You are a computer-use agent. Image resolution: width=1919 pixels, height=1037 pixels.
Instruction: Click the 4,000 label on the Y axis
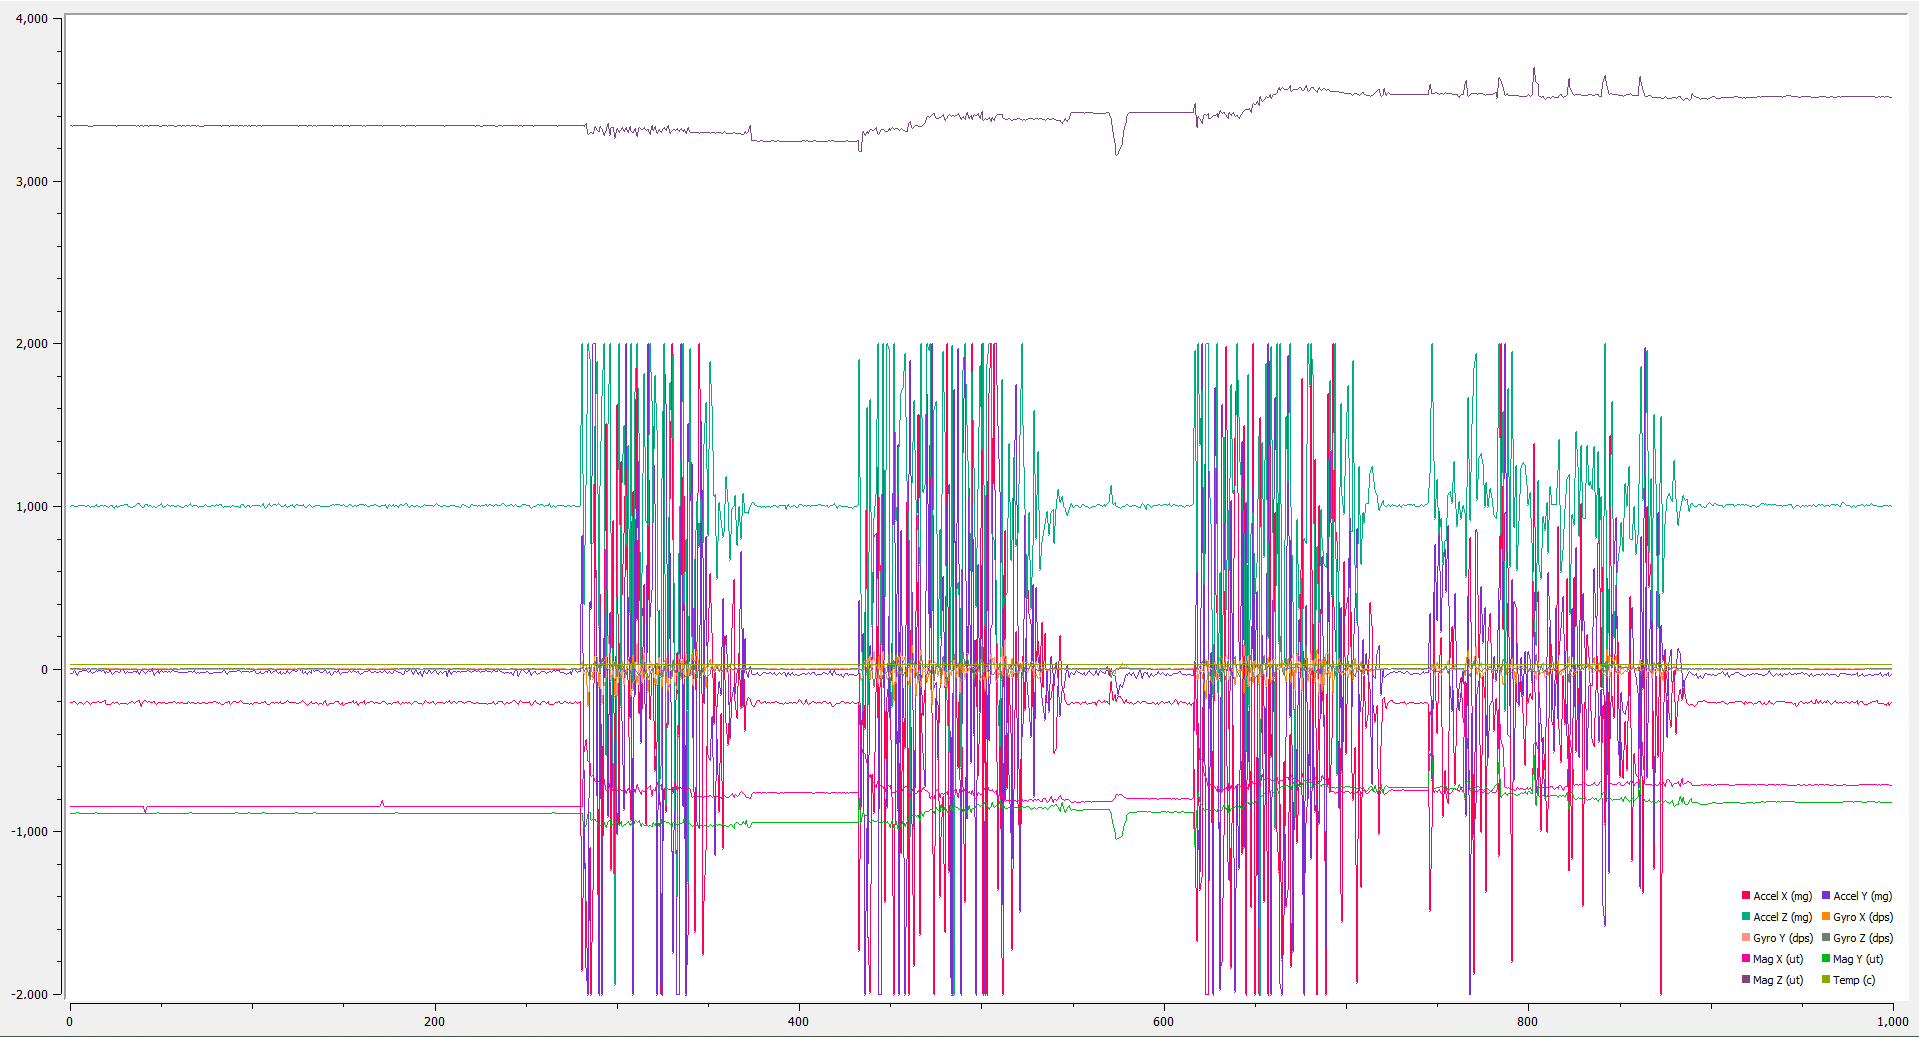[32, 19]
